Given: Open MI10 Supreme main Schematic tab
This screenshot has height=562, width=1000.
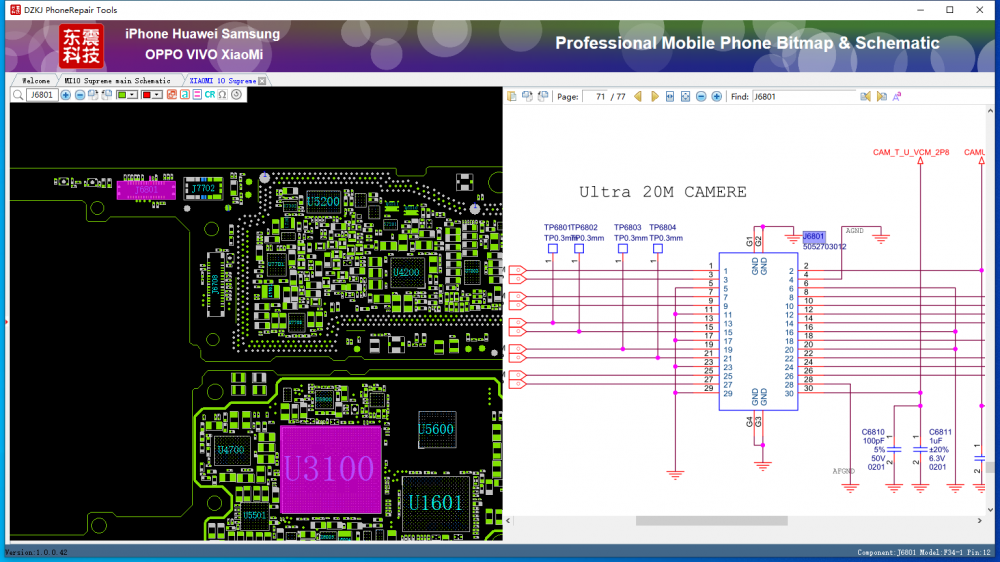Looking at the screenshot, I should pos(117,80).
